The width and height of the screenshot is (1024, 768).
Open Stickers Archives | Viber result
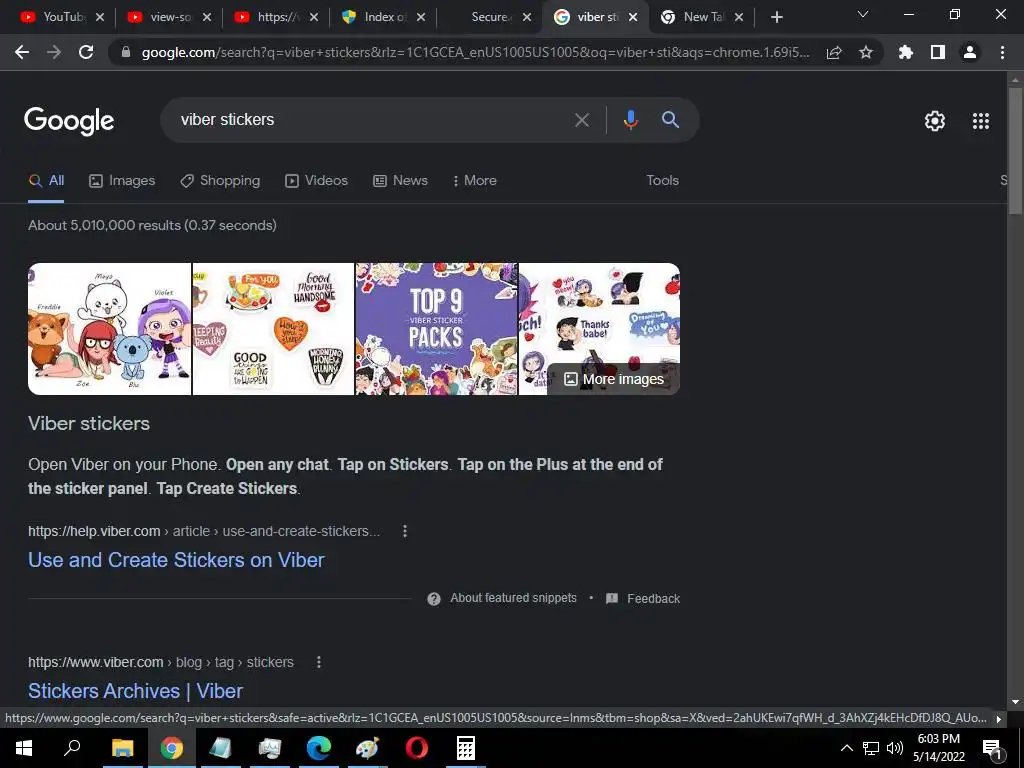point(135,691)
